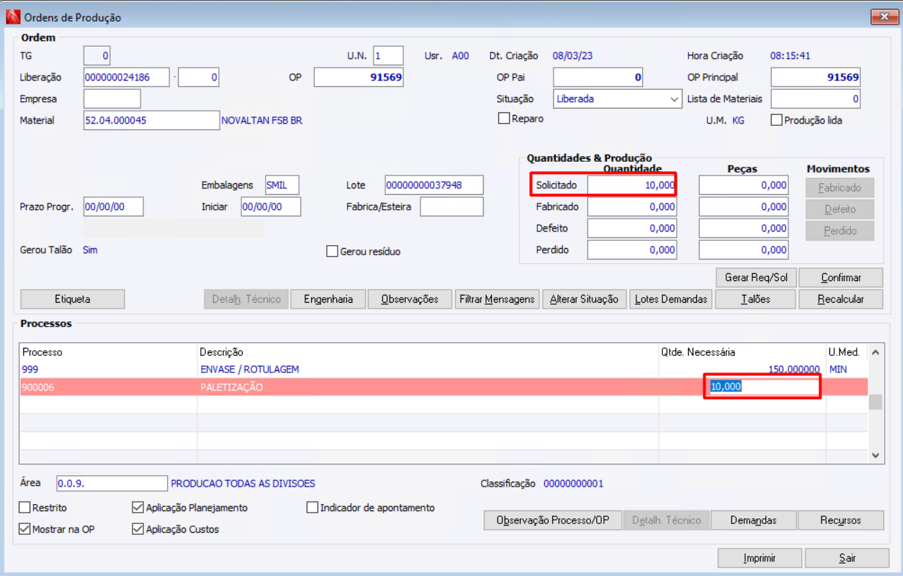Open Engenharia
This screenshot has width=903, height=576.
coord(328,299)
